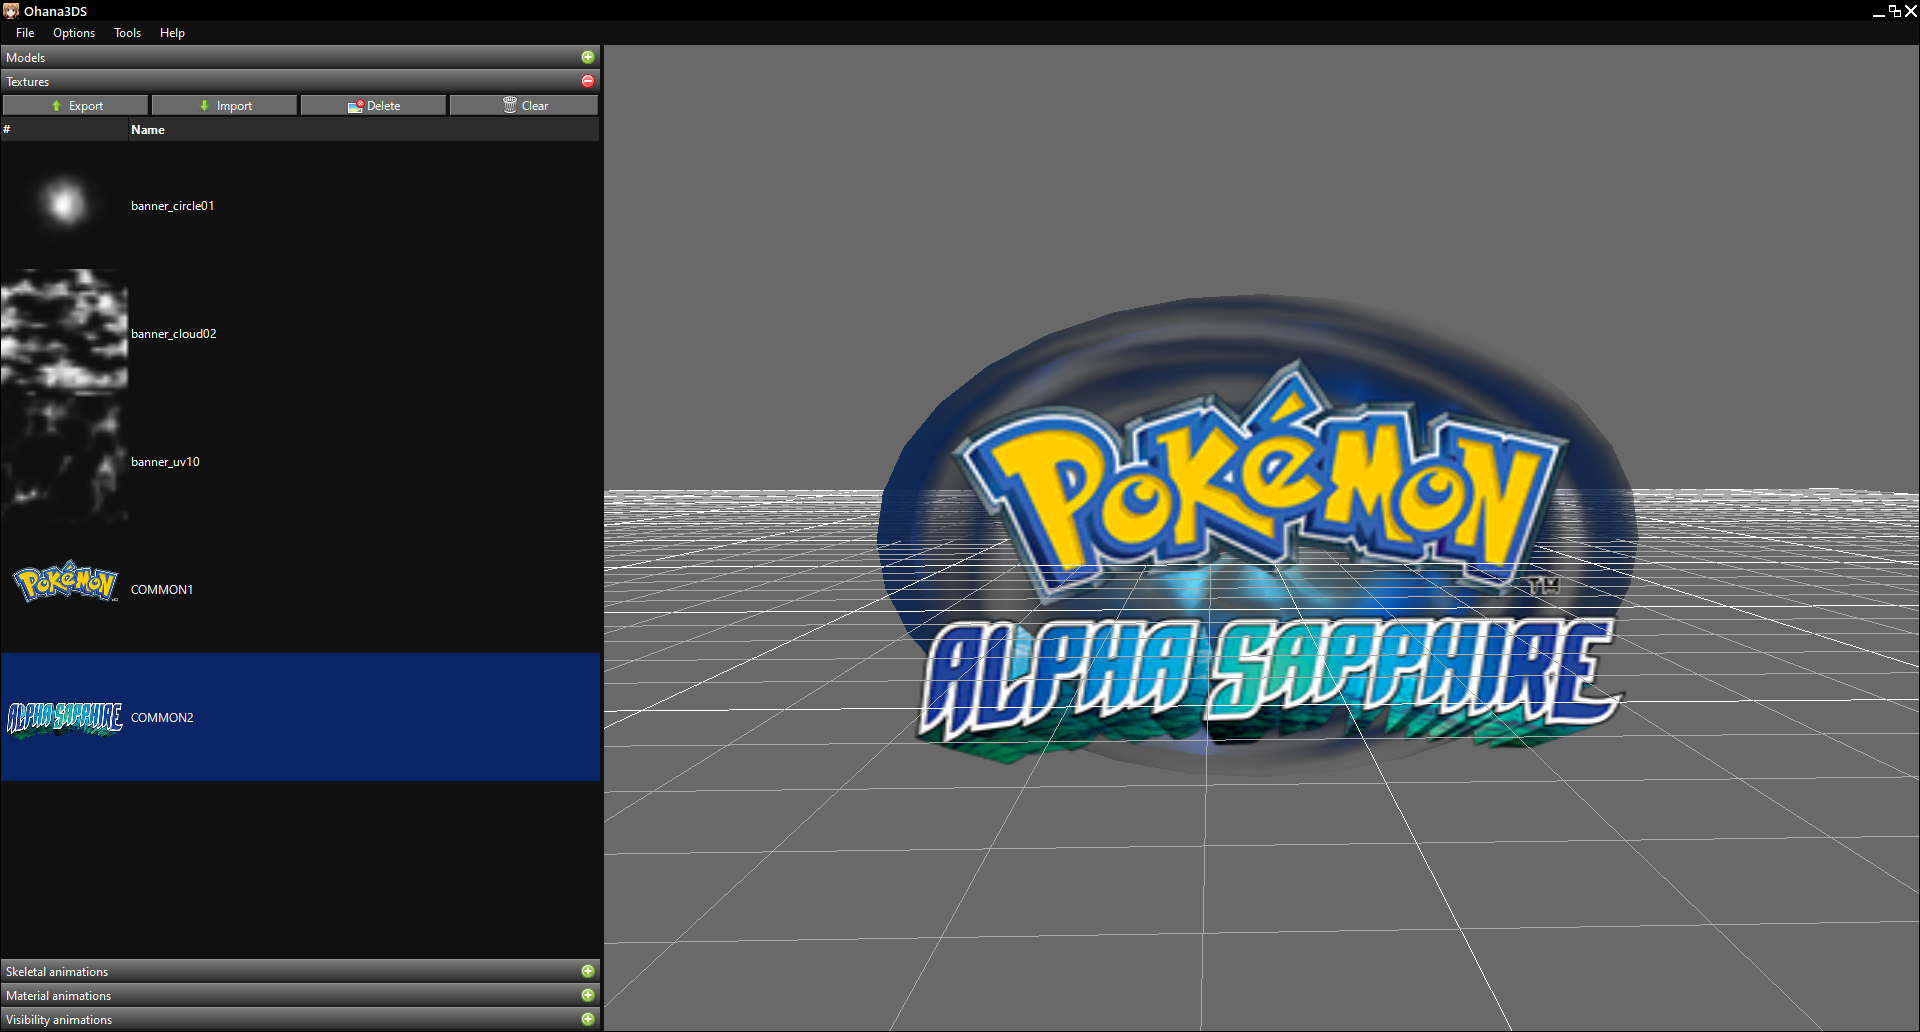This screenshot has height=1032, width=1920.
Task: Click the Visibility animations header label
Action: (x=59, y=1020)
